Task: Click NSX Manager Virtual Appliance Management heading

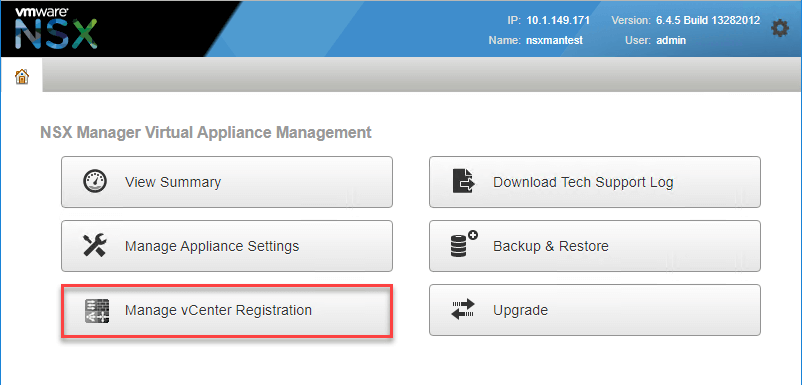Action: 206,133
